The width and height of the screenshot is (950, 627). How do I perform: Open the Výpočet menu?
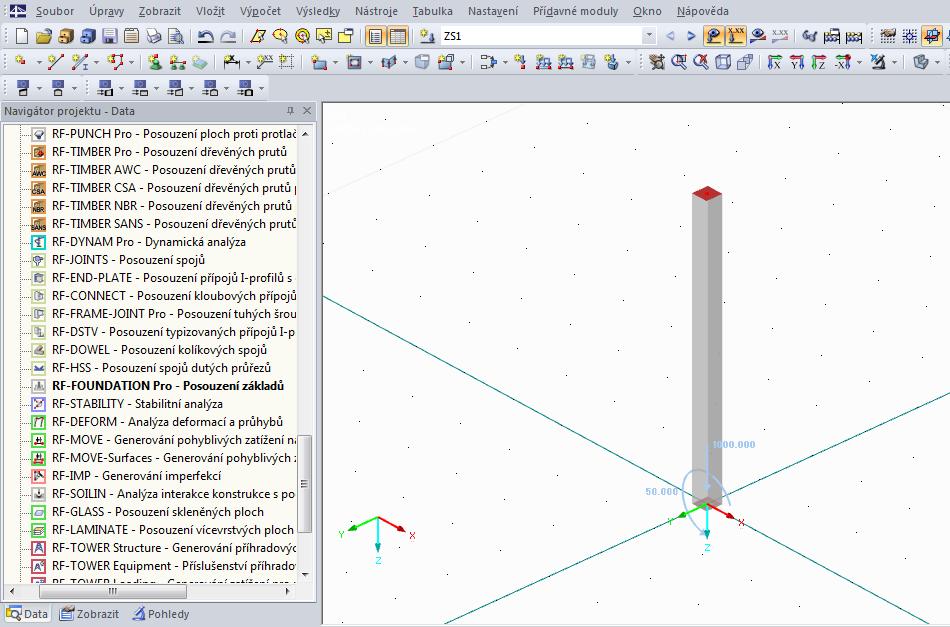[x=260, y=11]
